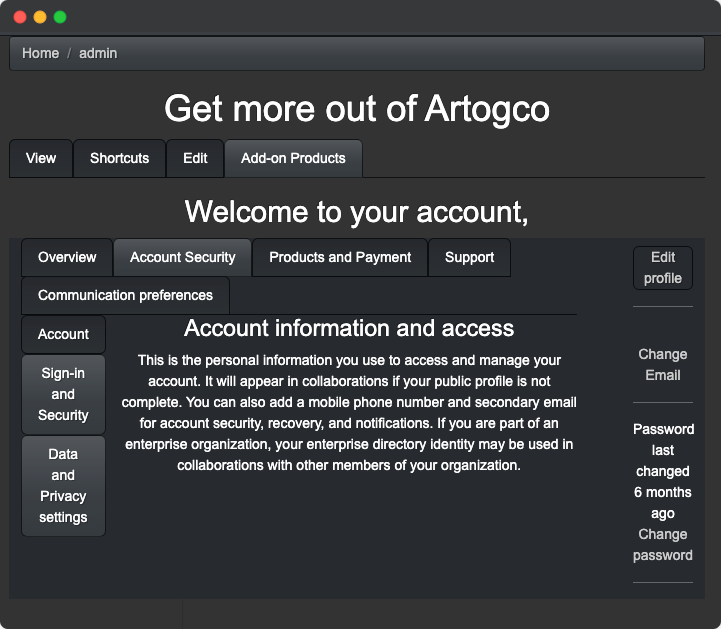Switch to the View tab
This screenshot has width=721, height=629.
click(41, 158)
